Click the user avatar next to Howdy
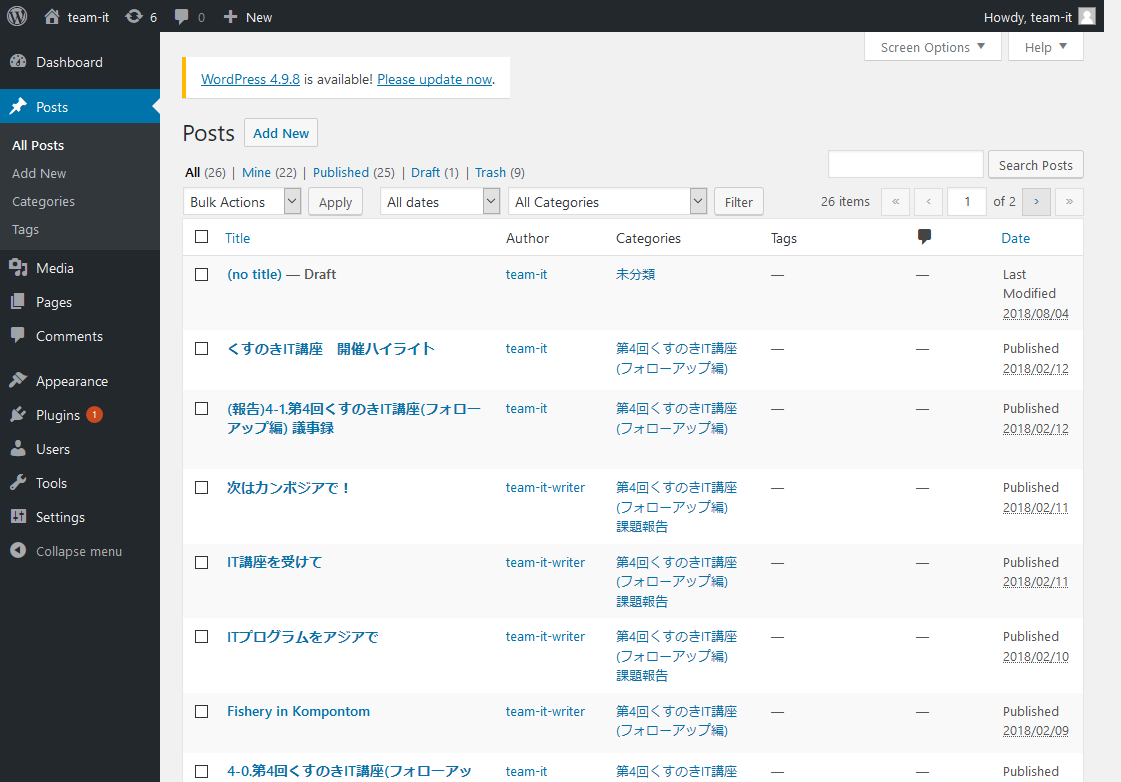 click(x=1086, y=16)
